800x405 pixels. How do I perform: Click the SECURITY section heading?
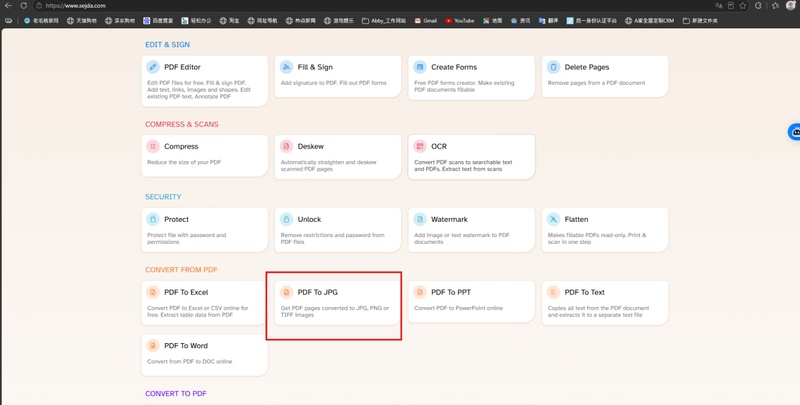click(163, 197)
